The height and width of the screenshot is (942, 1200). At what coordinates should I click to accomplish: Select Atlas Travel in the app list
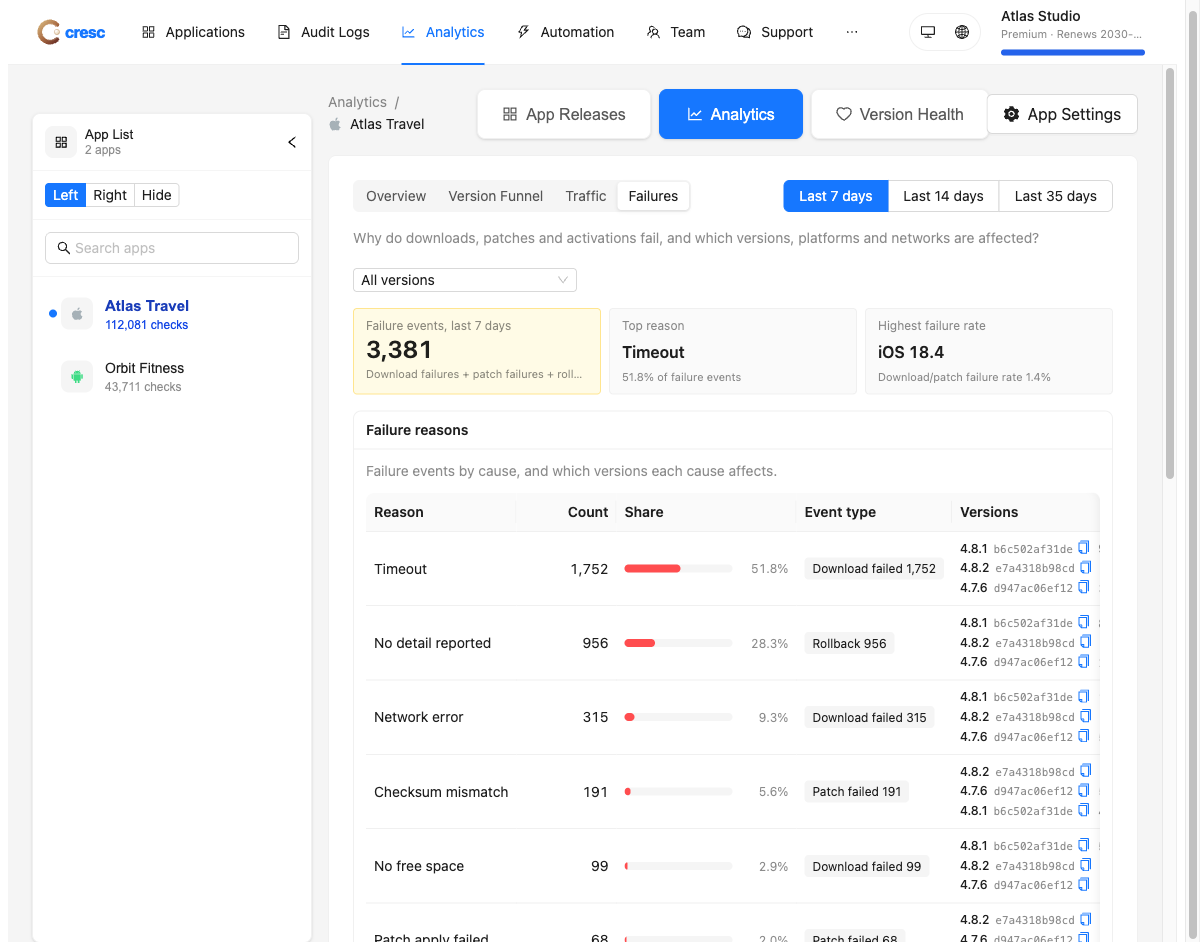[x=172, y=314]
